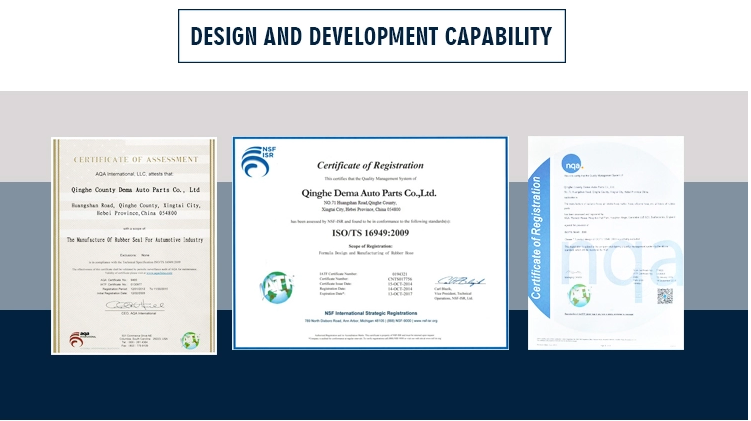
Task: Click the IATF globe logo on middle certificate
Action: 267,286
